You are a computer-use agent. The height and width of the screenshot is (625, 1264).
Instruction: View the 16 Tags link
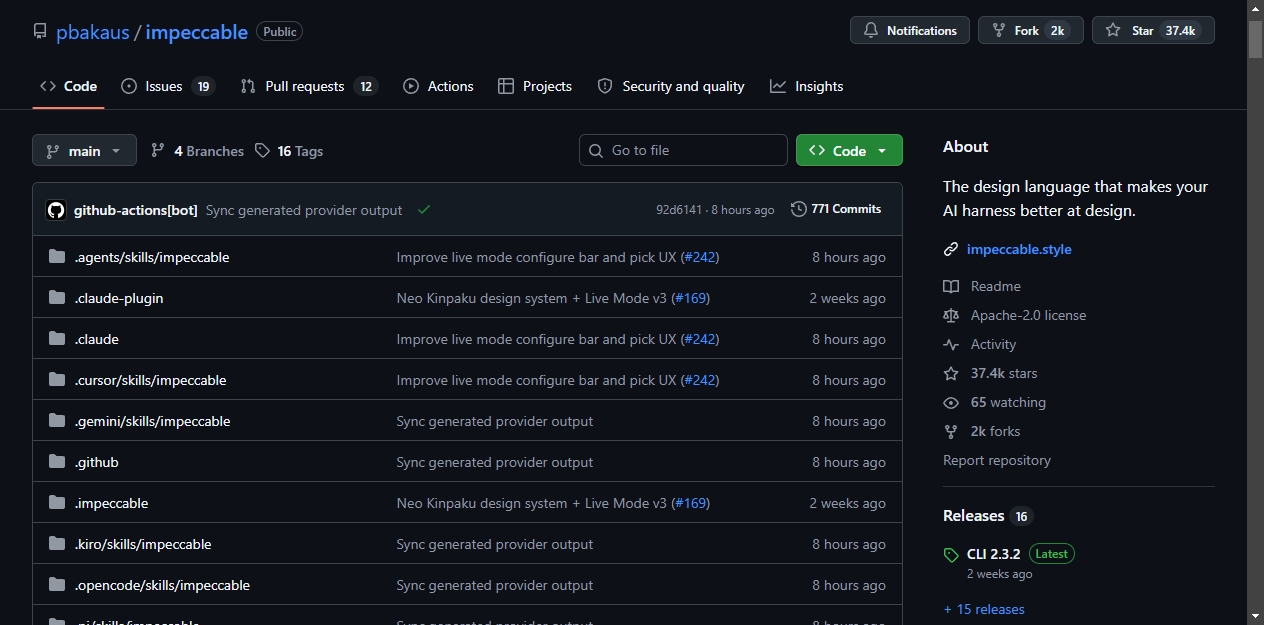pyautogui.click(x=289, y=151)
